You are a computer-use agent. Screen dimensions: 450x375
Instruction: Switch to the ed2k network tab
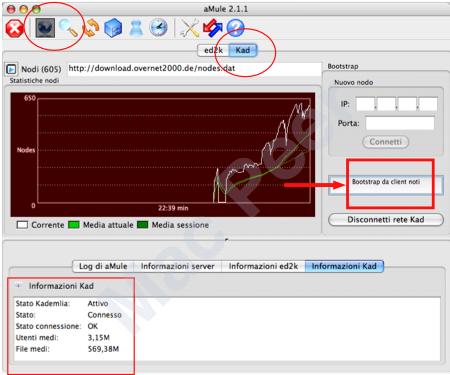(213, 50)
